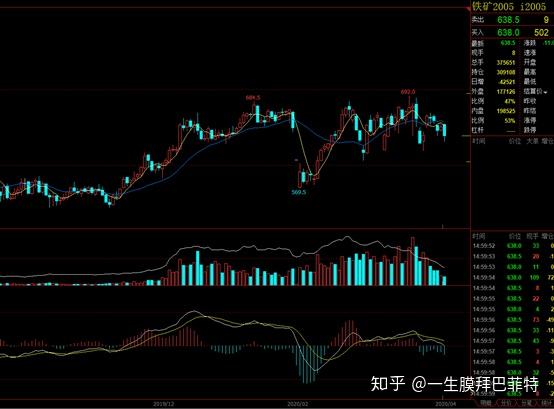Image resolution: width=554 pixels, height=409 pixels.
Task: Jump to the 2020/04 date marker
Action: 445,403
